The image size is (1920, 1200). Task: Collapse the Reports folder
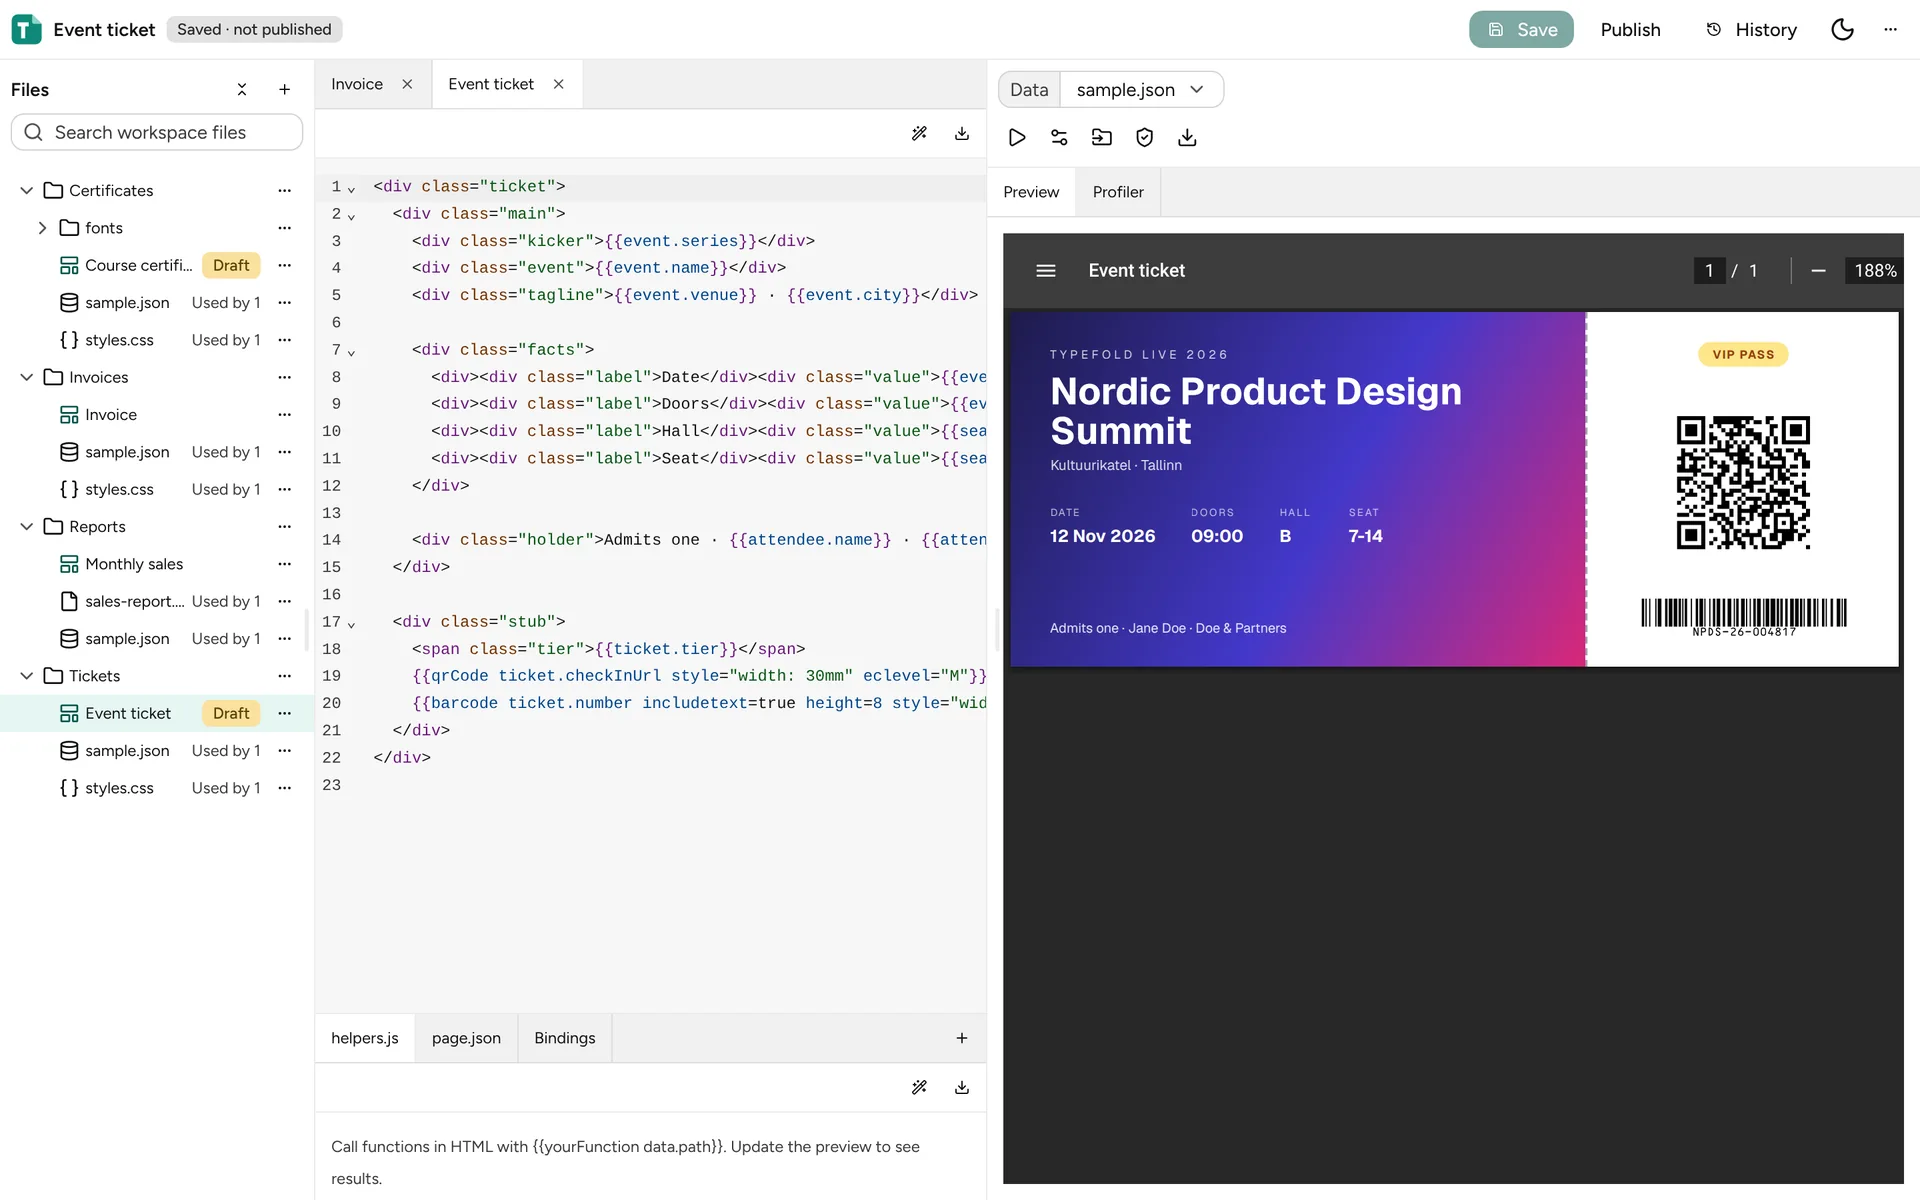click(x=27, y=527)
